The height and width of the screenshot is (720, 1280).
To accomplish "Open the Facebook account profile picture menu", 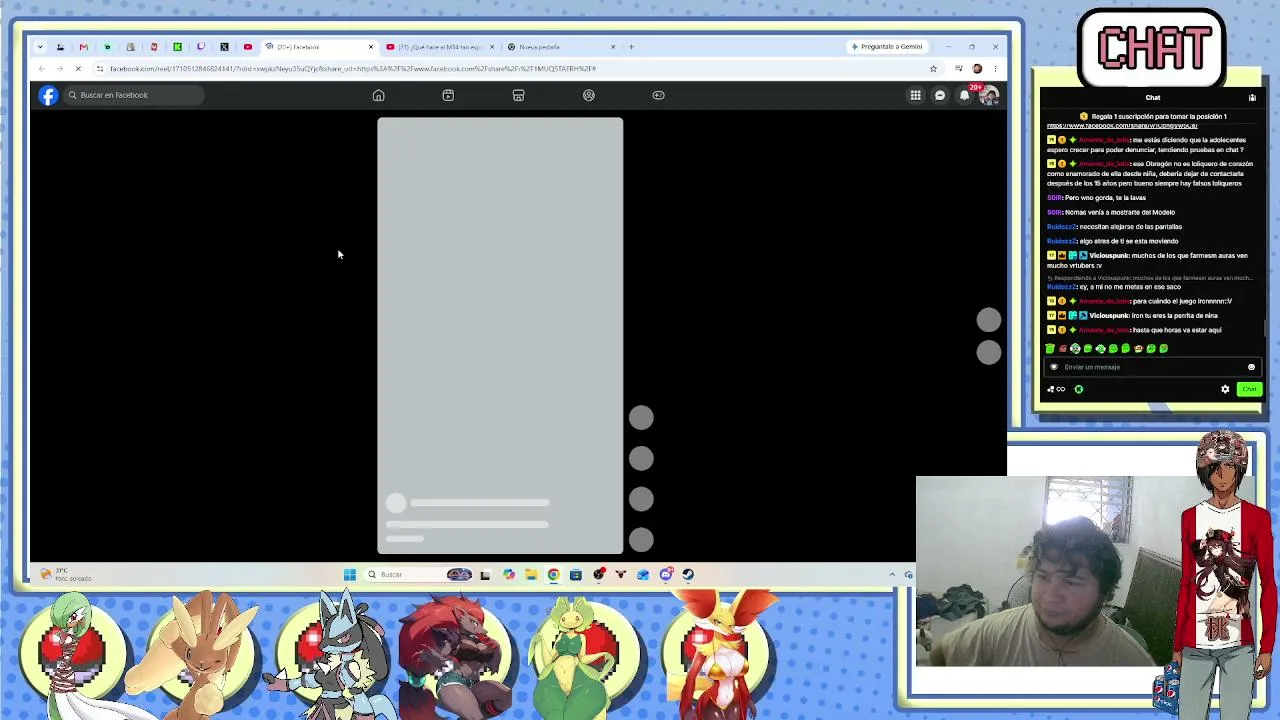I will [989, 95].
